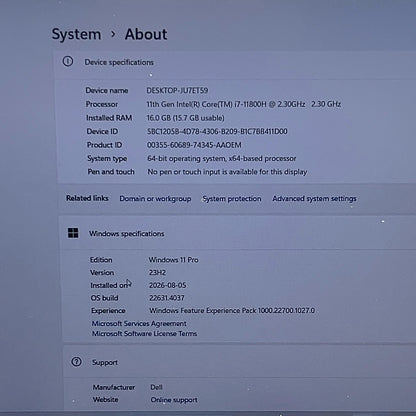Viewport: 416px width, 416px height.
Task: Click the Device ID value text
Action: pos(217,131)
